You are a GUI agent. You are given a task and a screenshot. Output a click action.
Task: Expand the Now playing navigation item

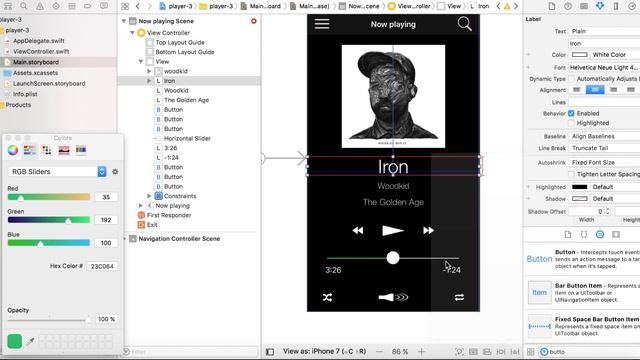click(140, 206)
